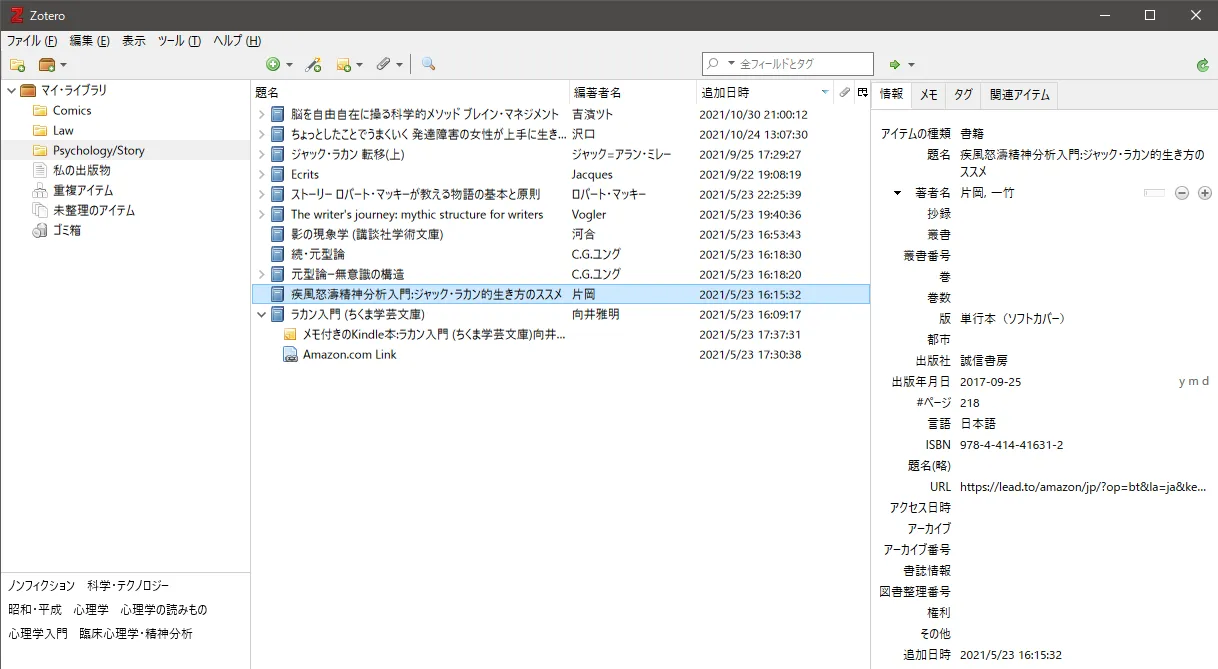Screen dimensions: 1218x669
Task: Edit the 出版年月日 value 2017-09-25
Action: pos(990,382)
